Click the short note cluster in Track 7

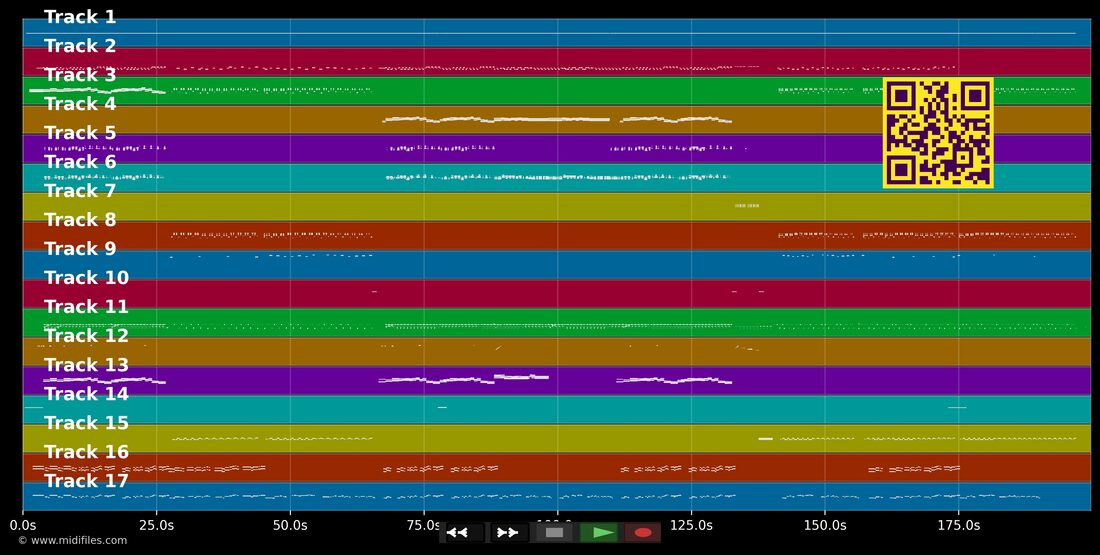pos(747,206)
